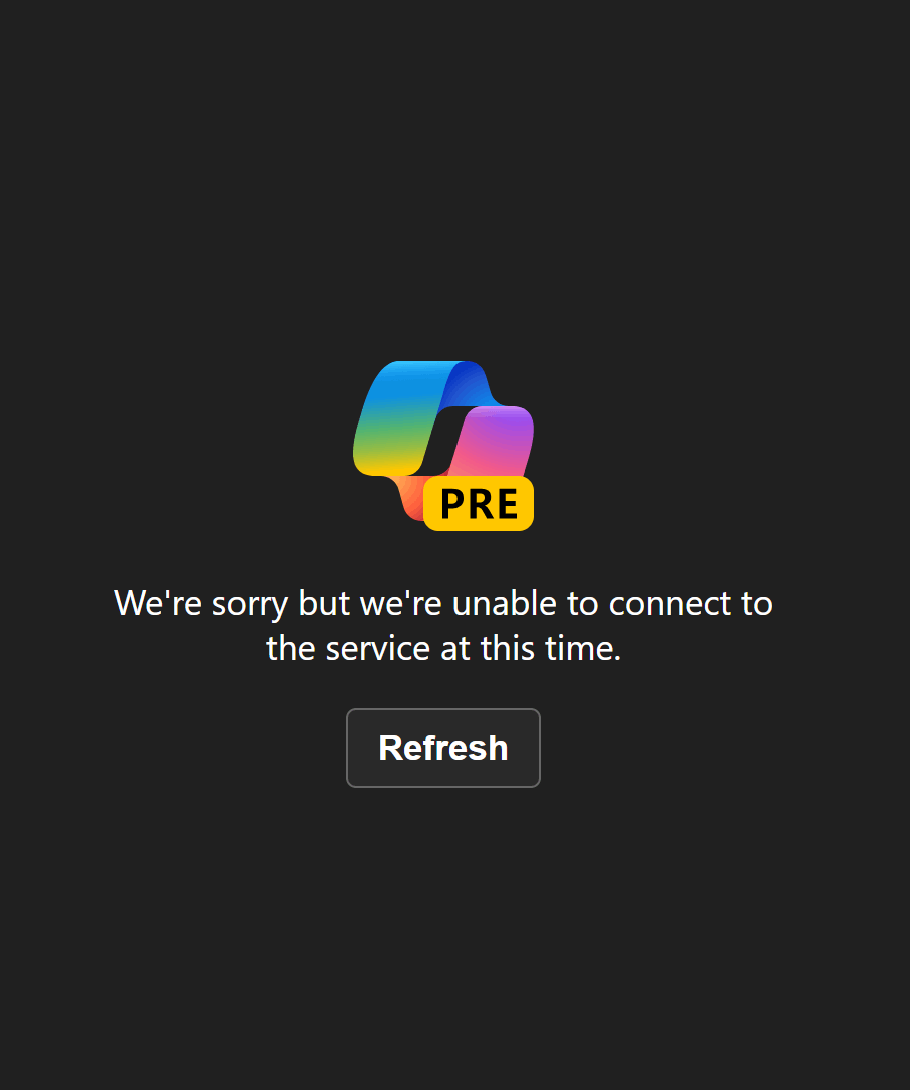The height and width of the screenshot is (1090, 910).
Task: Click the word "connect" in error text
Action: pyautogui.click(x=669, y=603)
